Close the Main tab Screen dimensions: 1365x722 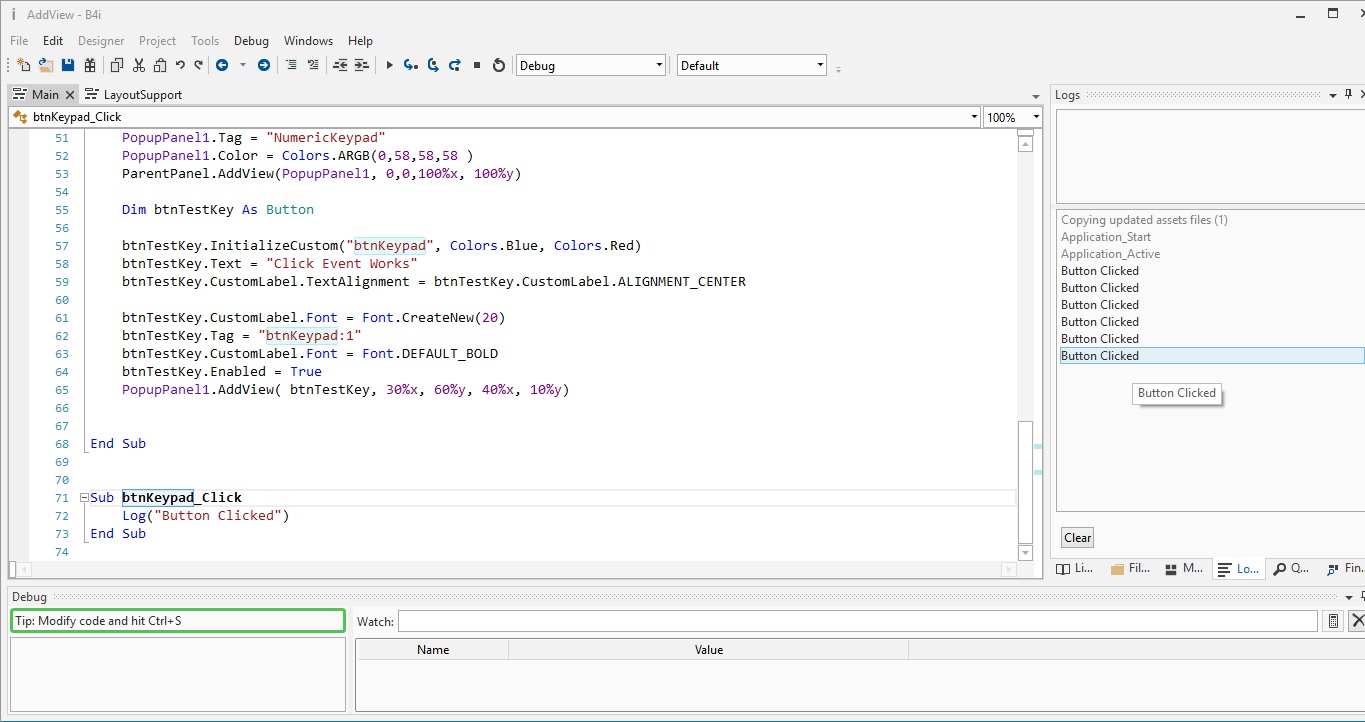(x=70, y=94)
